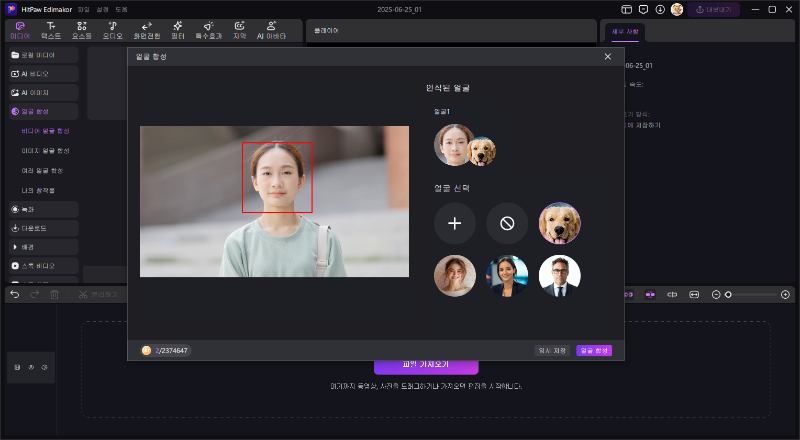Click the export button in the title bar
Viewport: 800px width, 440px height.
tap(714, 10)
